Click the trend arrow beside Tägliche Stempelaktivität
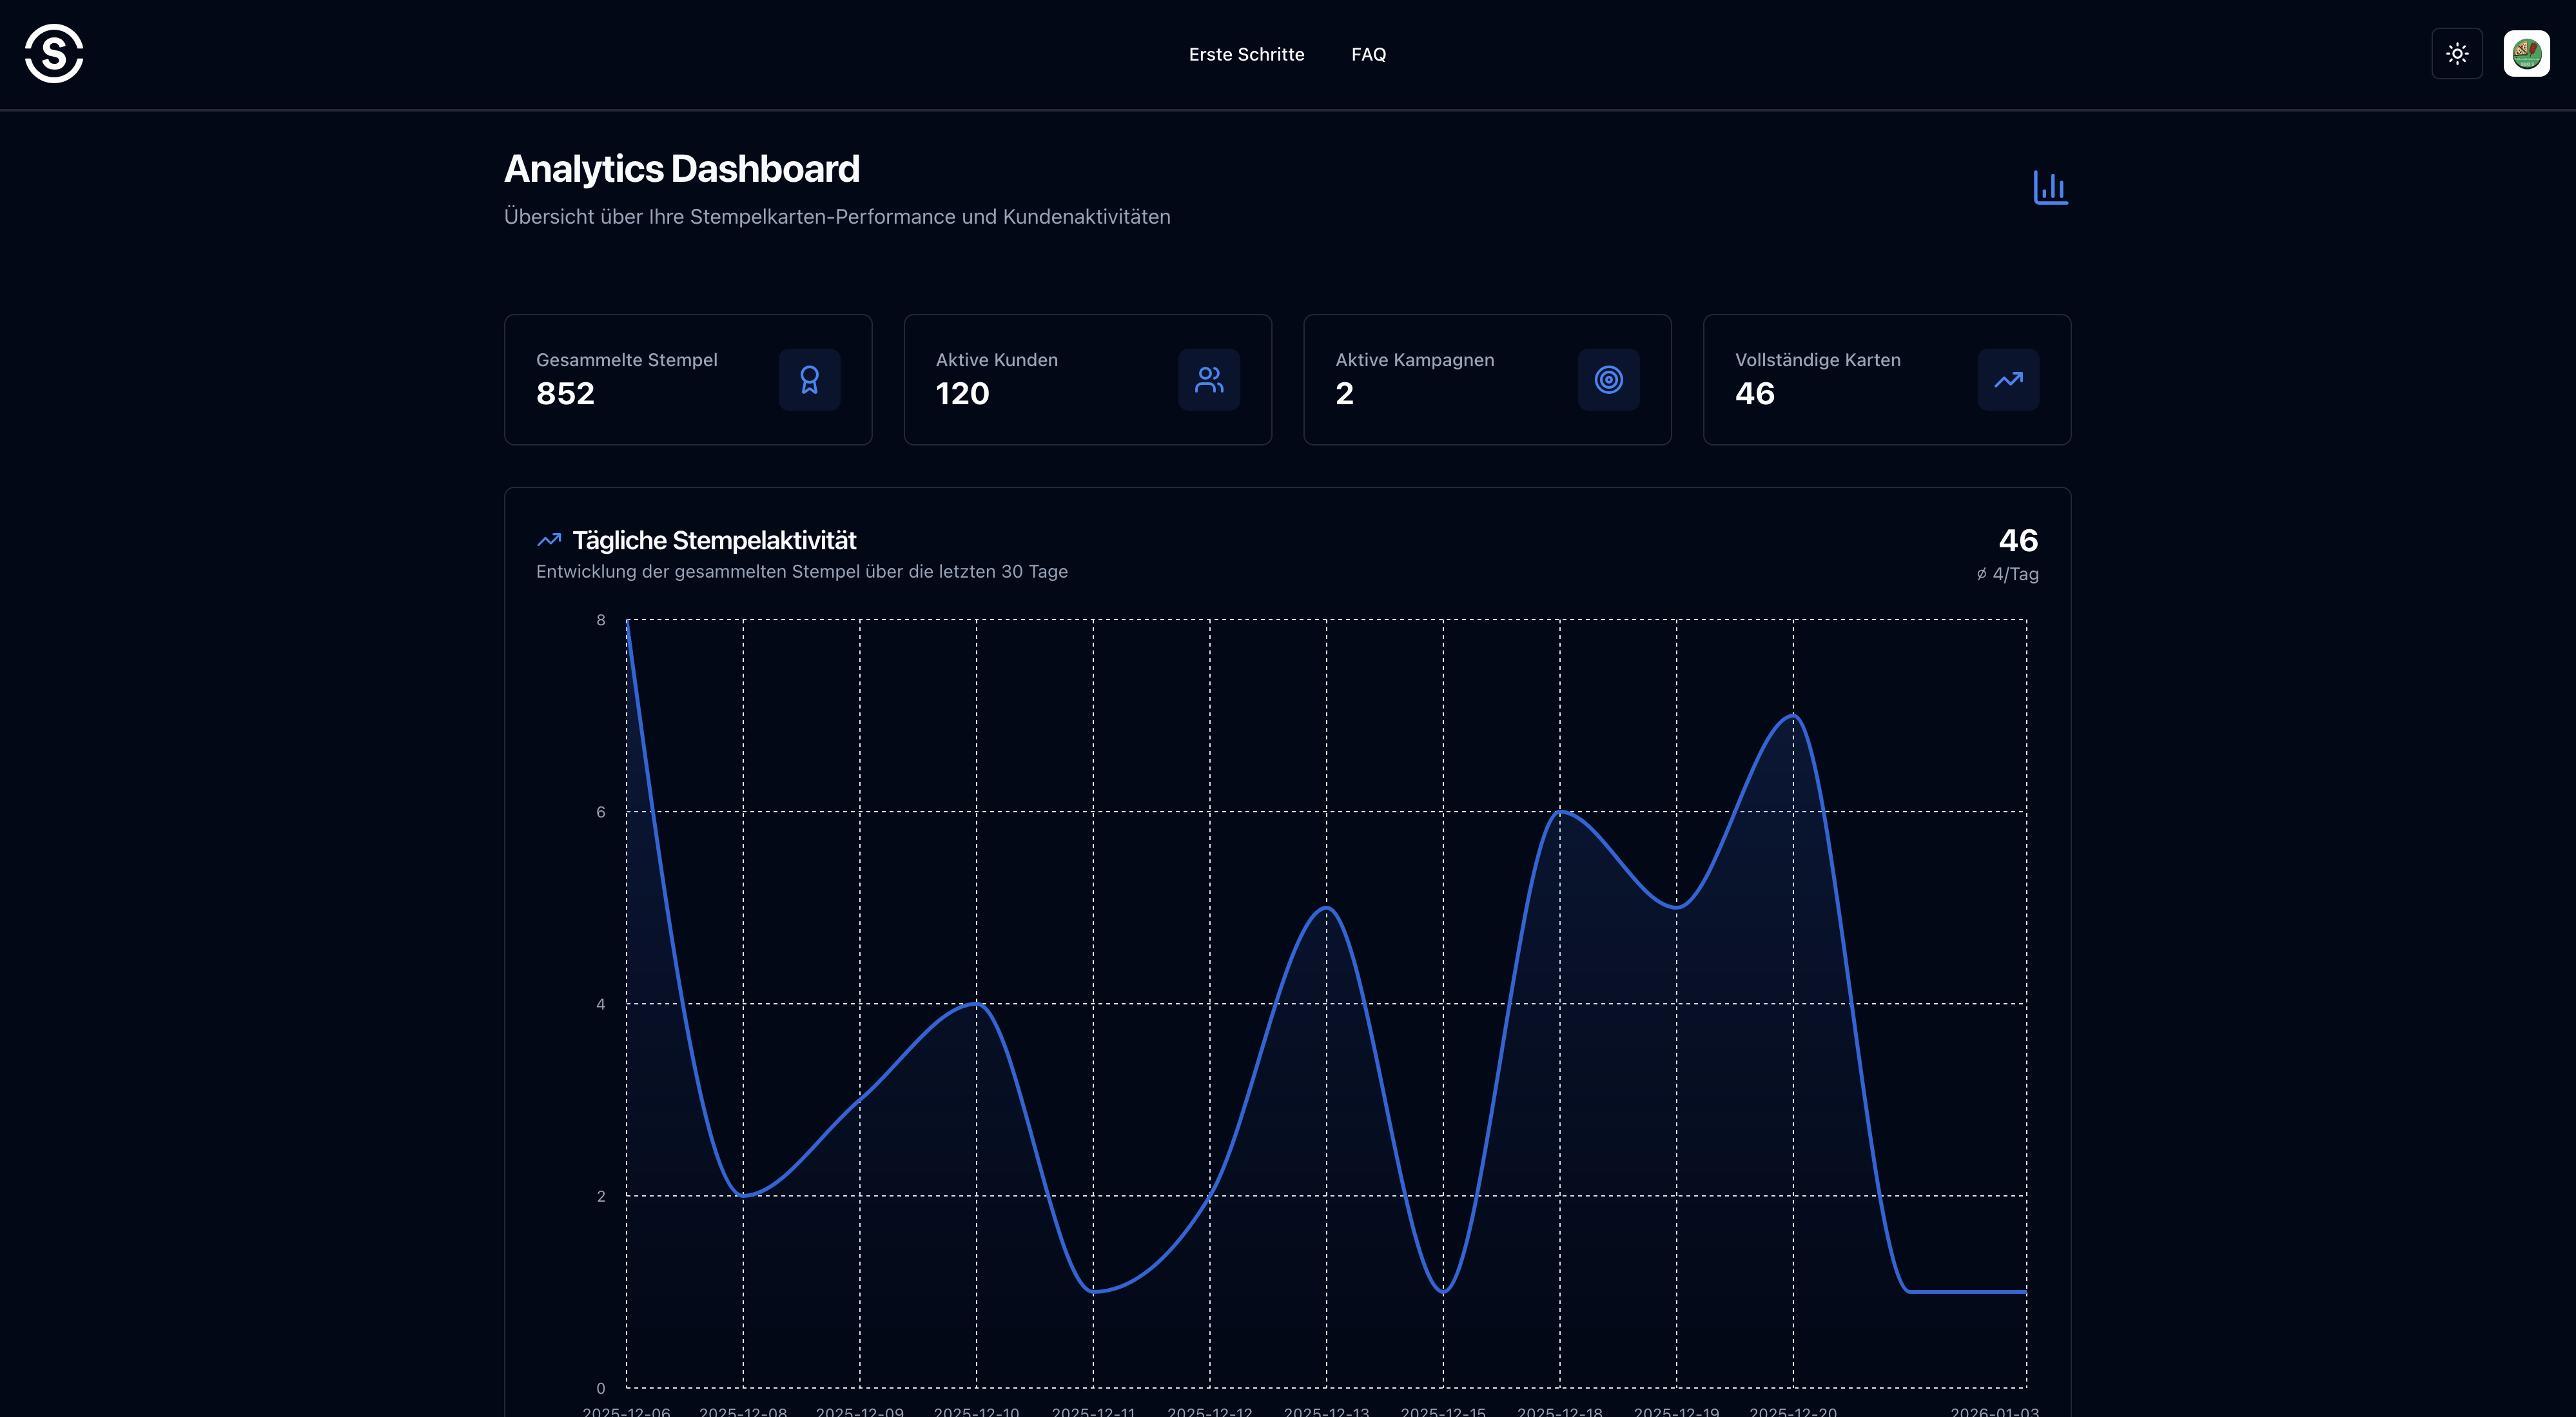Screen dimensions: 2576x1417 point(549,540)
